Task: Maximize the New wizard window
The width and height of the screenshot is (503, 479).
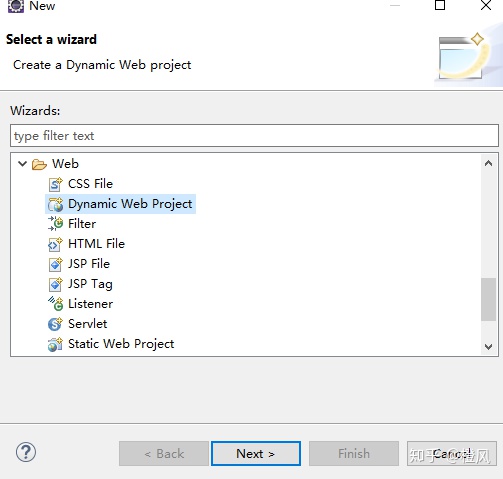Action: tap(440, 5)
